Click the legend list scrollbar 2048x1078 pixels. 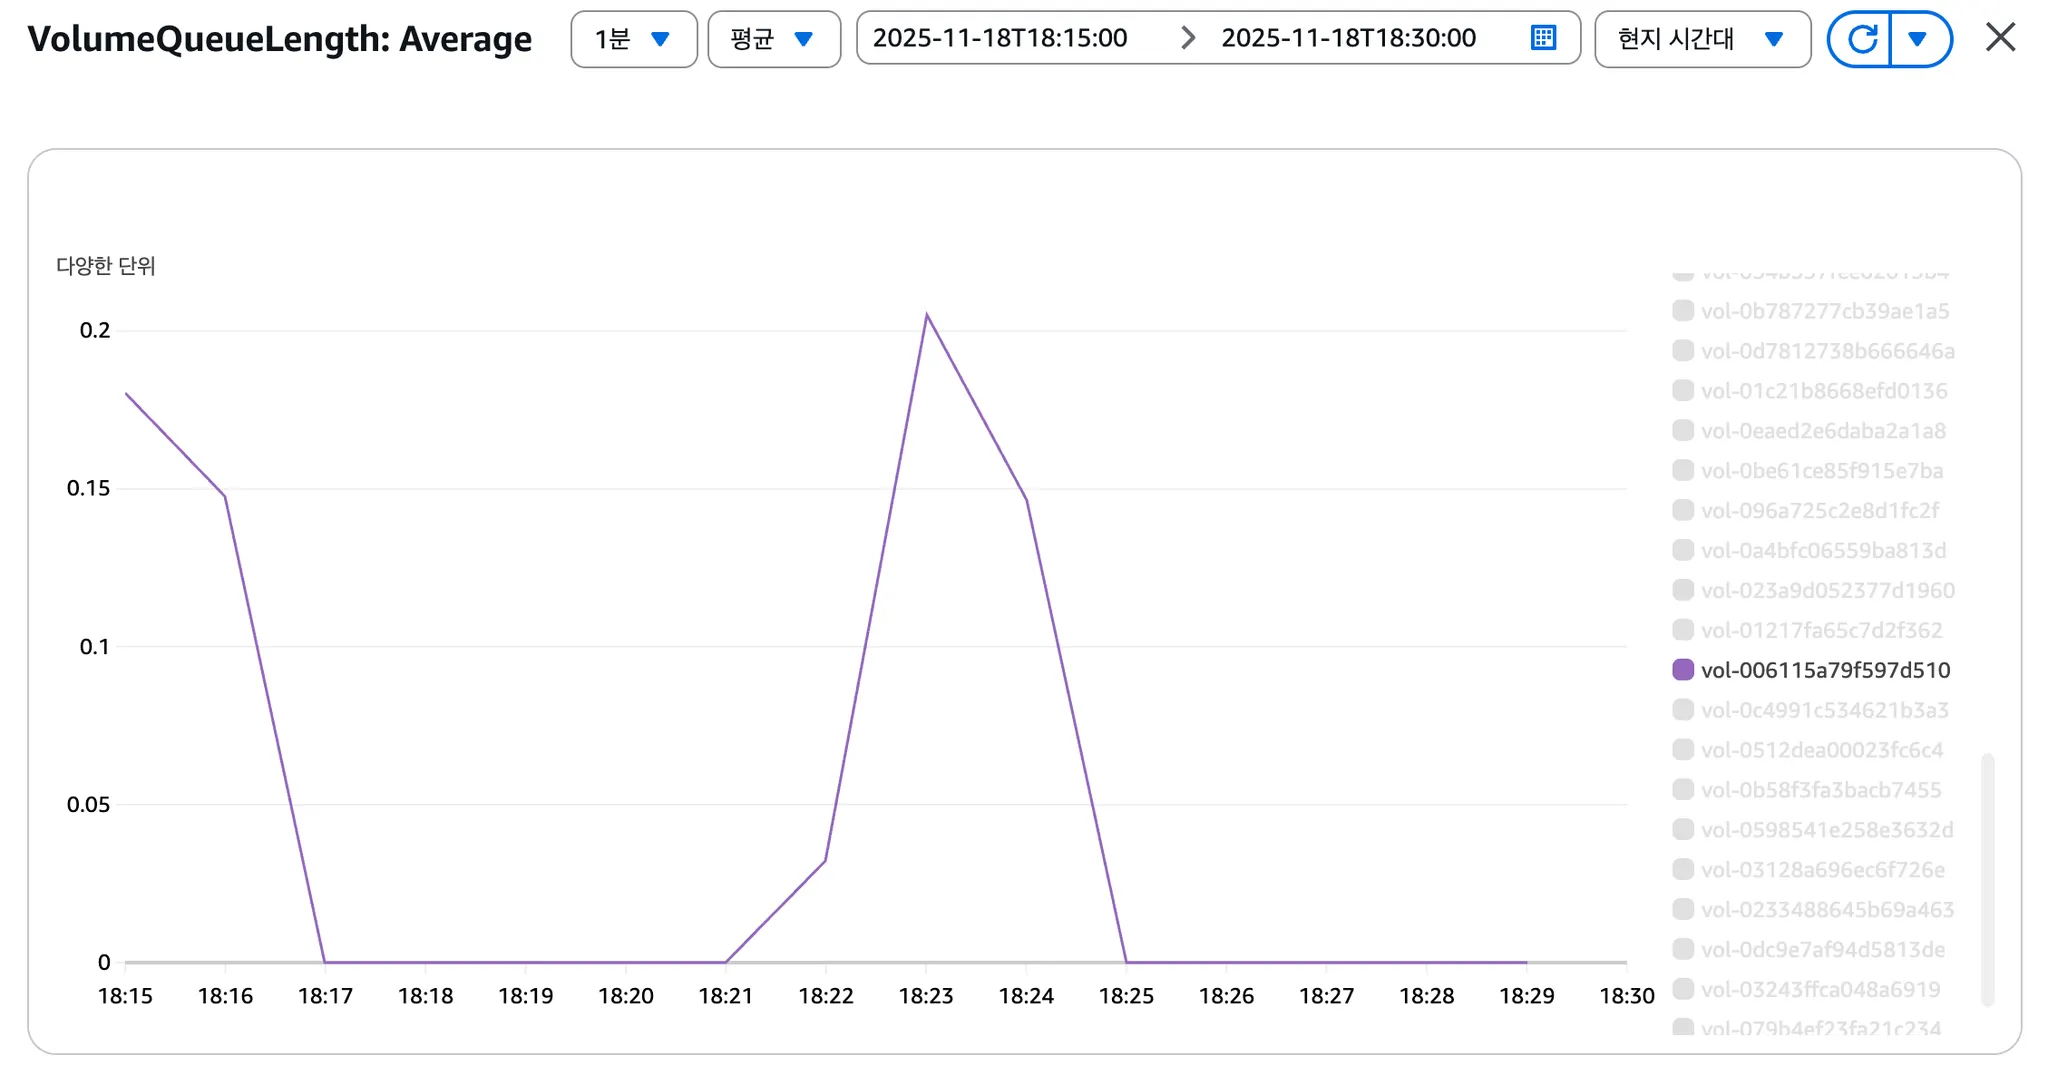tap(1988, 880)
